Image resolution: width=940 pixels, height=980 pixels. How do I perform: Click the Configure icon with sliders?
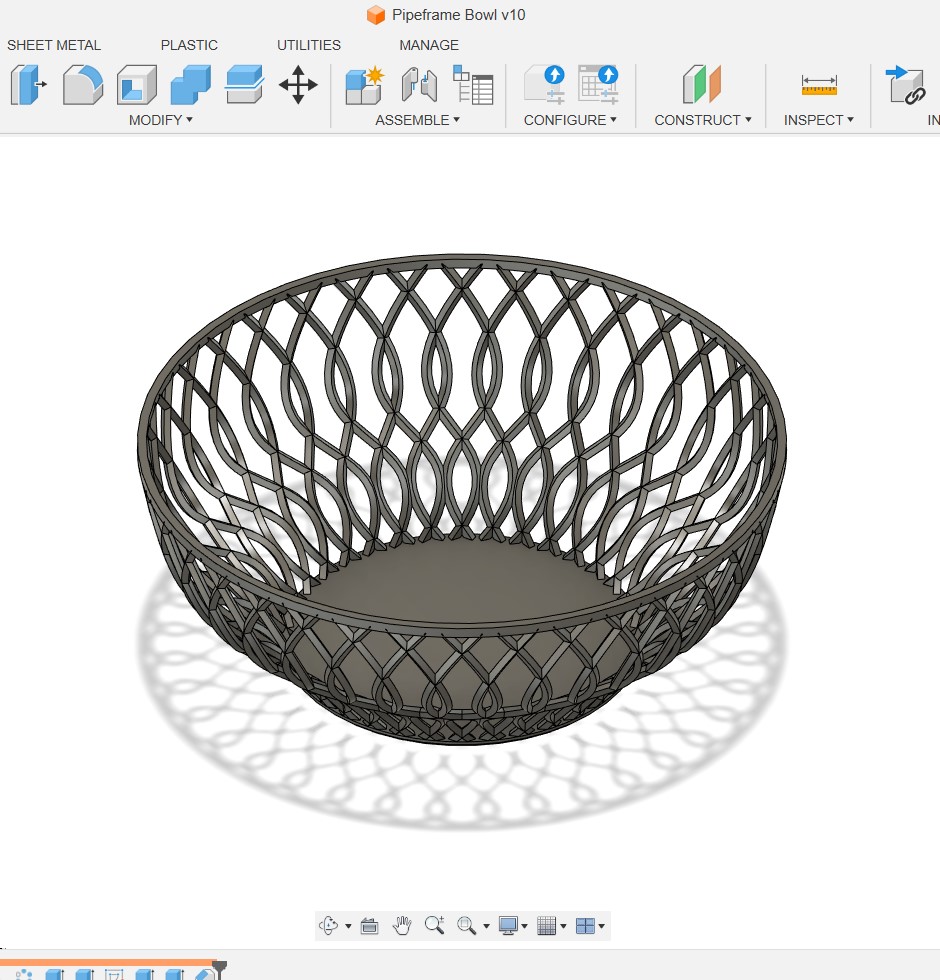pyautogui.click(x=544, y=84)
